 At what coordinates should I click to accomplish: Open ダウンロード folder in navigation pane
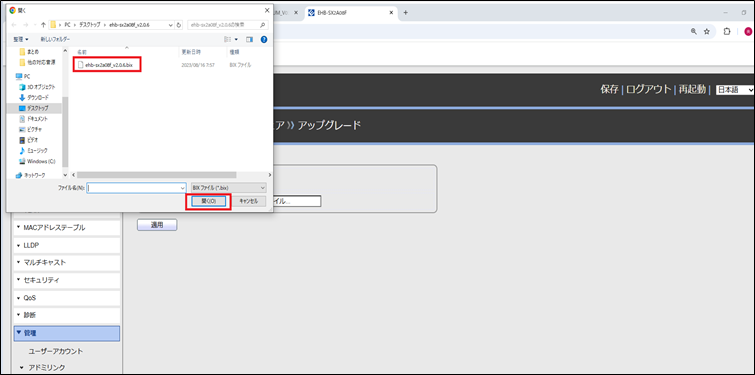click(x=34, y=97)
